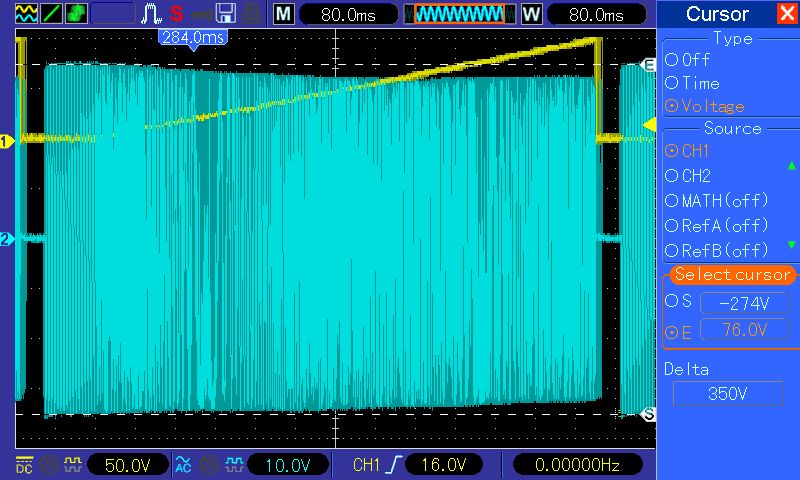
Task: Click the CH2 AC coupling icon
Action: [x=183, y=464]
